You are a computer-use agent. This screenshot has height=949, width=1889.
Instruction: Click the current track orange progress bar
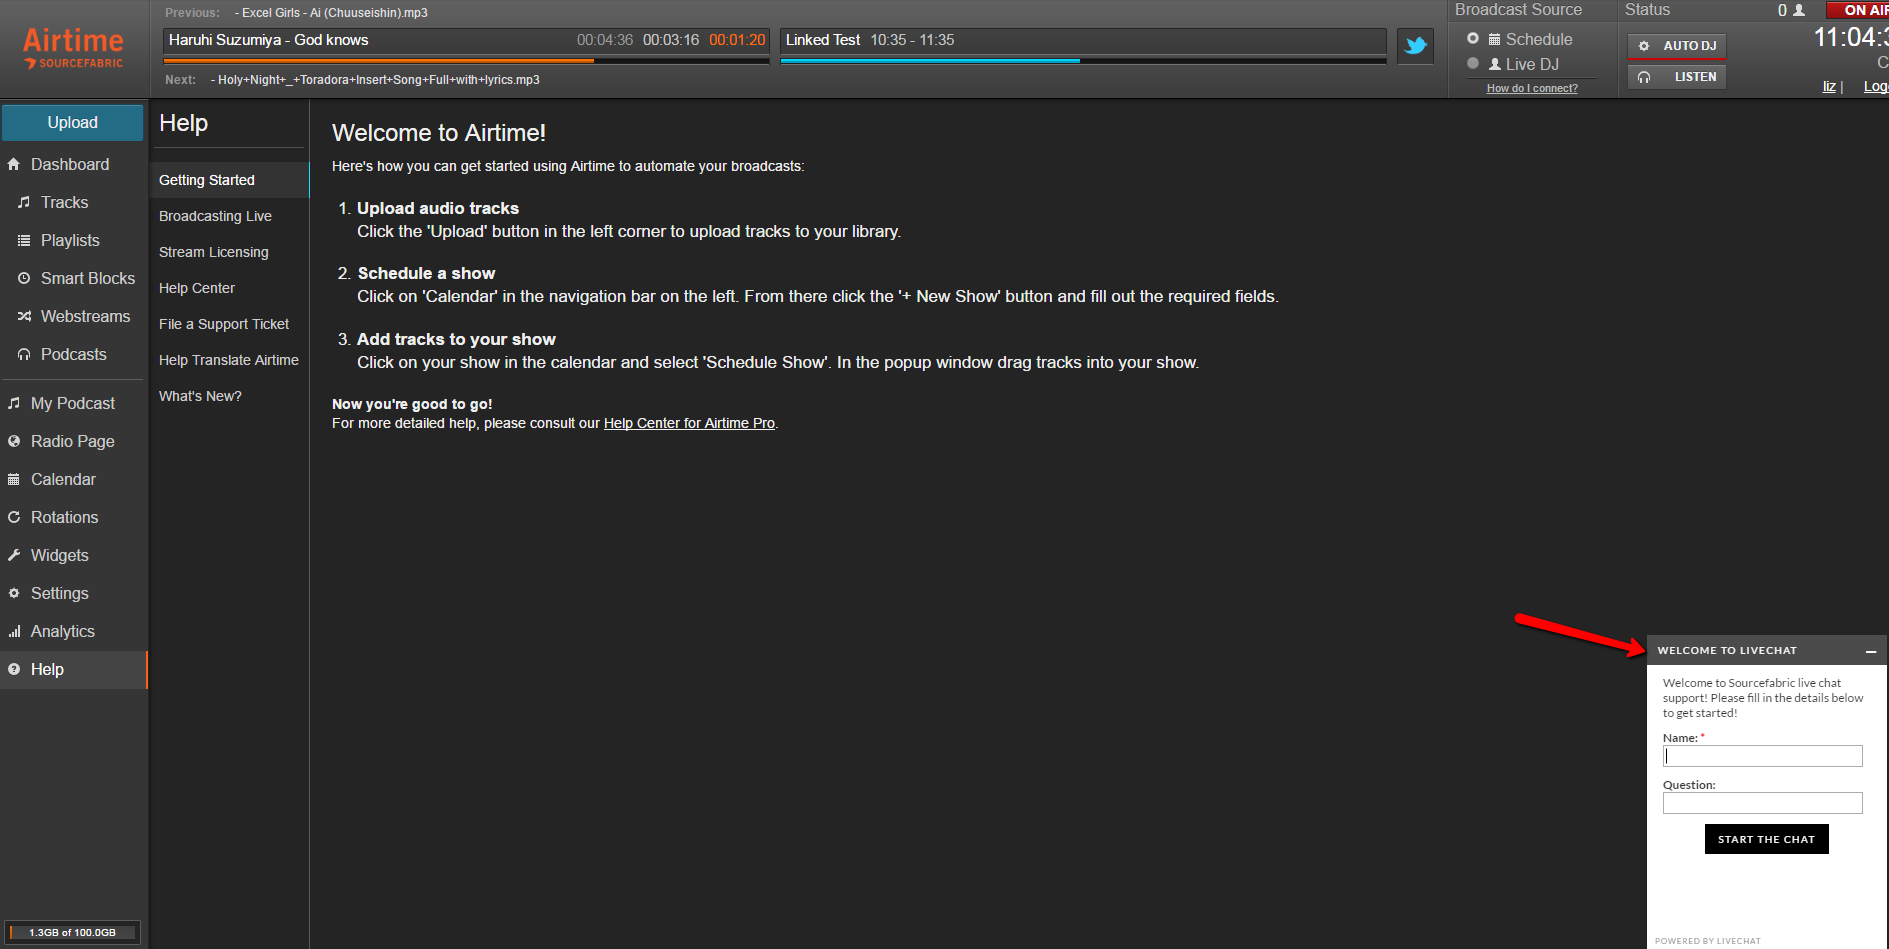(466, 61)
